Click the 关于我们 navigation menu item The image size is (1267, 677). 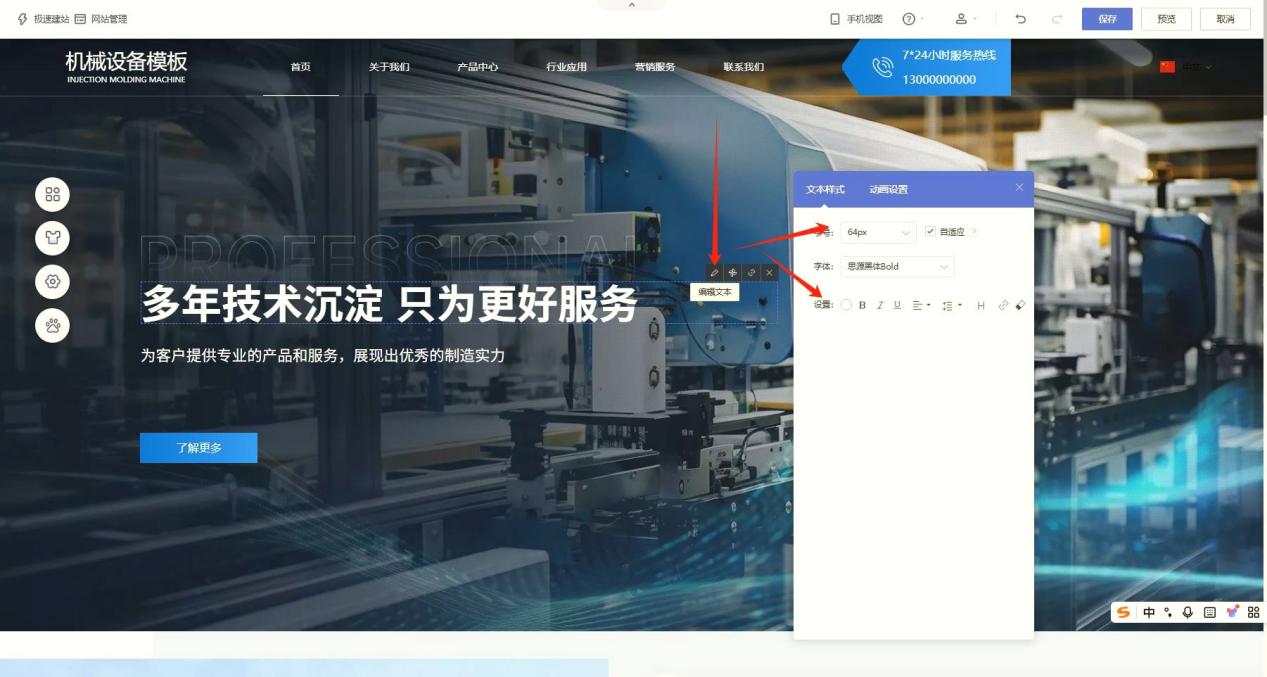tap(389, 67)
